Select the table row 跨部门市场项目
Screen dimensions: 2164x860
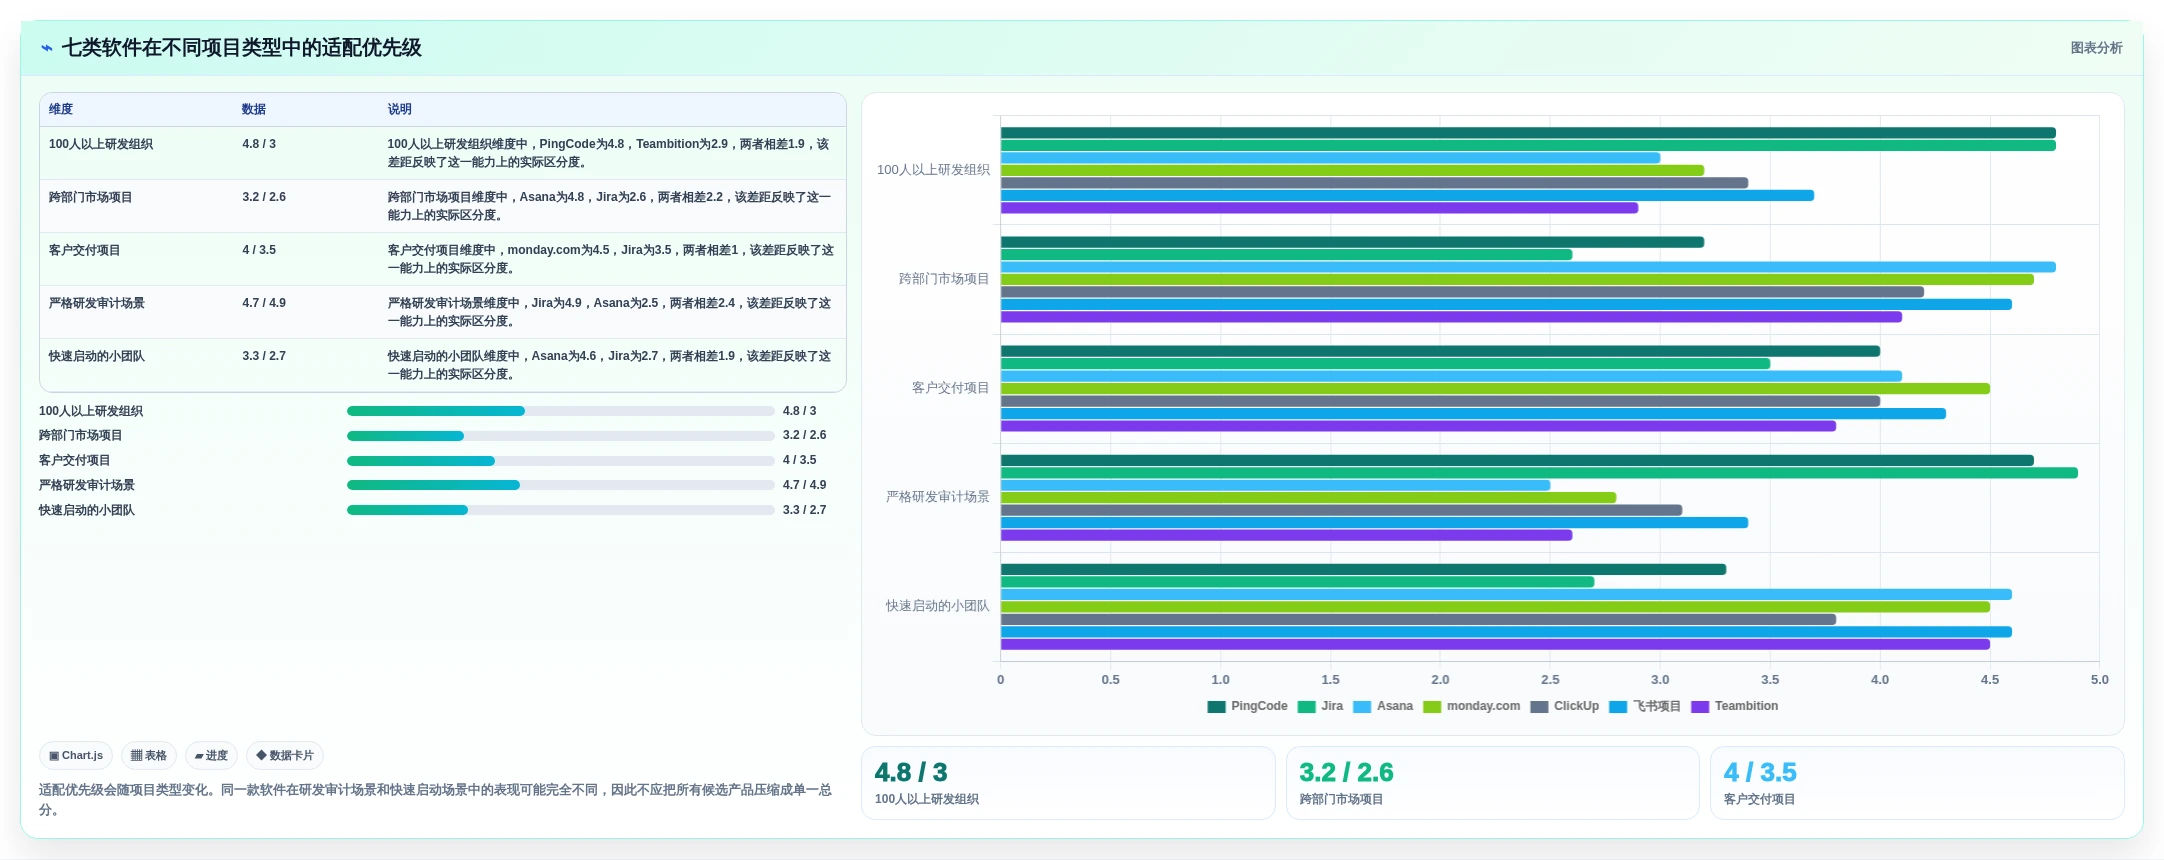tap(442, 206)
